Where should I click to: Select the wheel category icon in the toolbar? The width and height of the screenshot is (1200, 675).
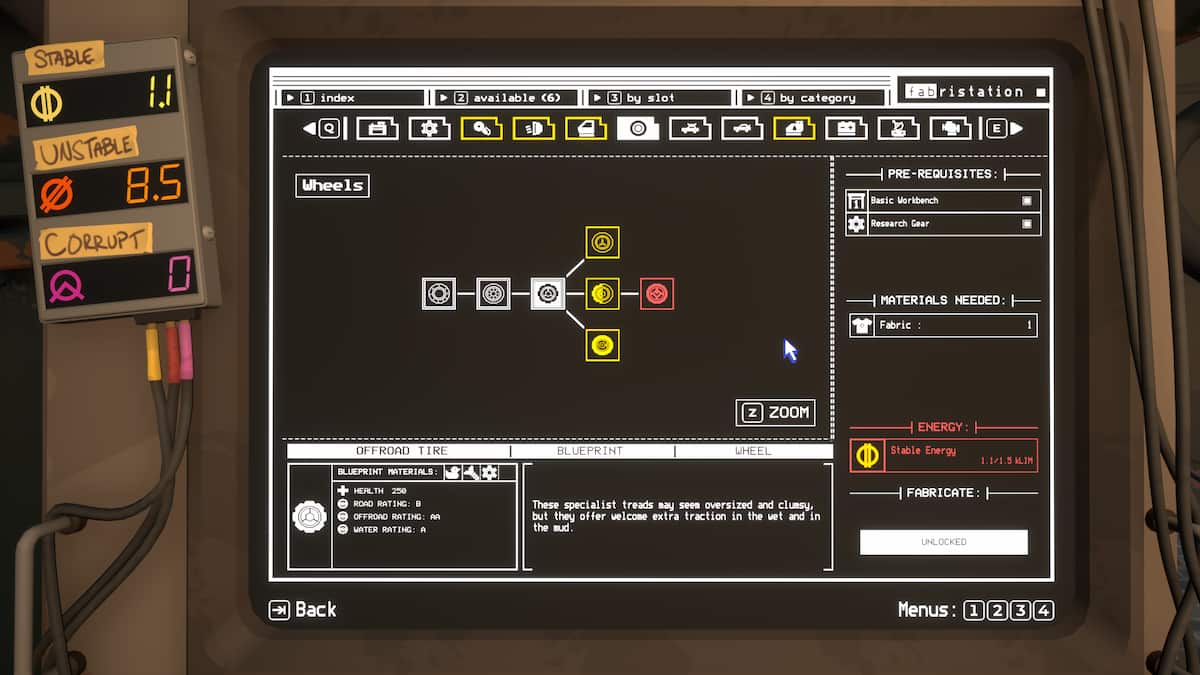tap(637, 128)
